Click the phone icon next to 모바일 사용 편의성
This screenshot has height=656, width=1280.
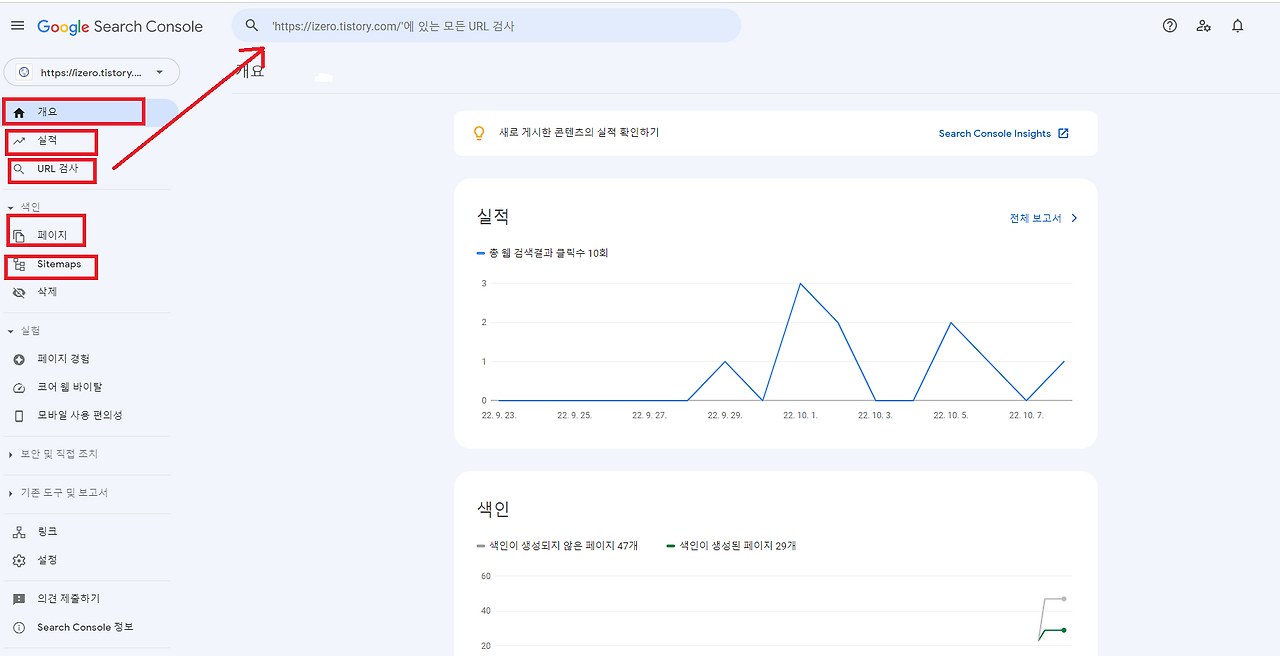point(19,415)
